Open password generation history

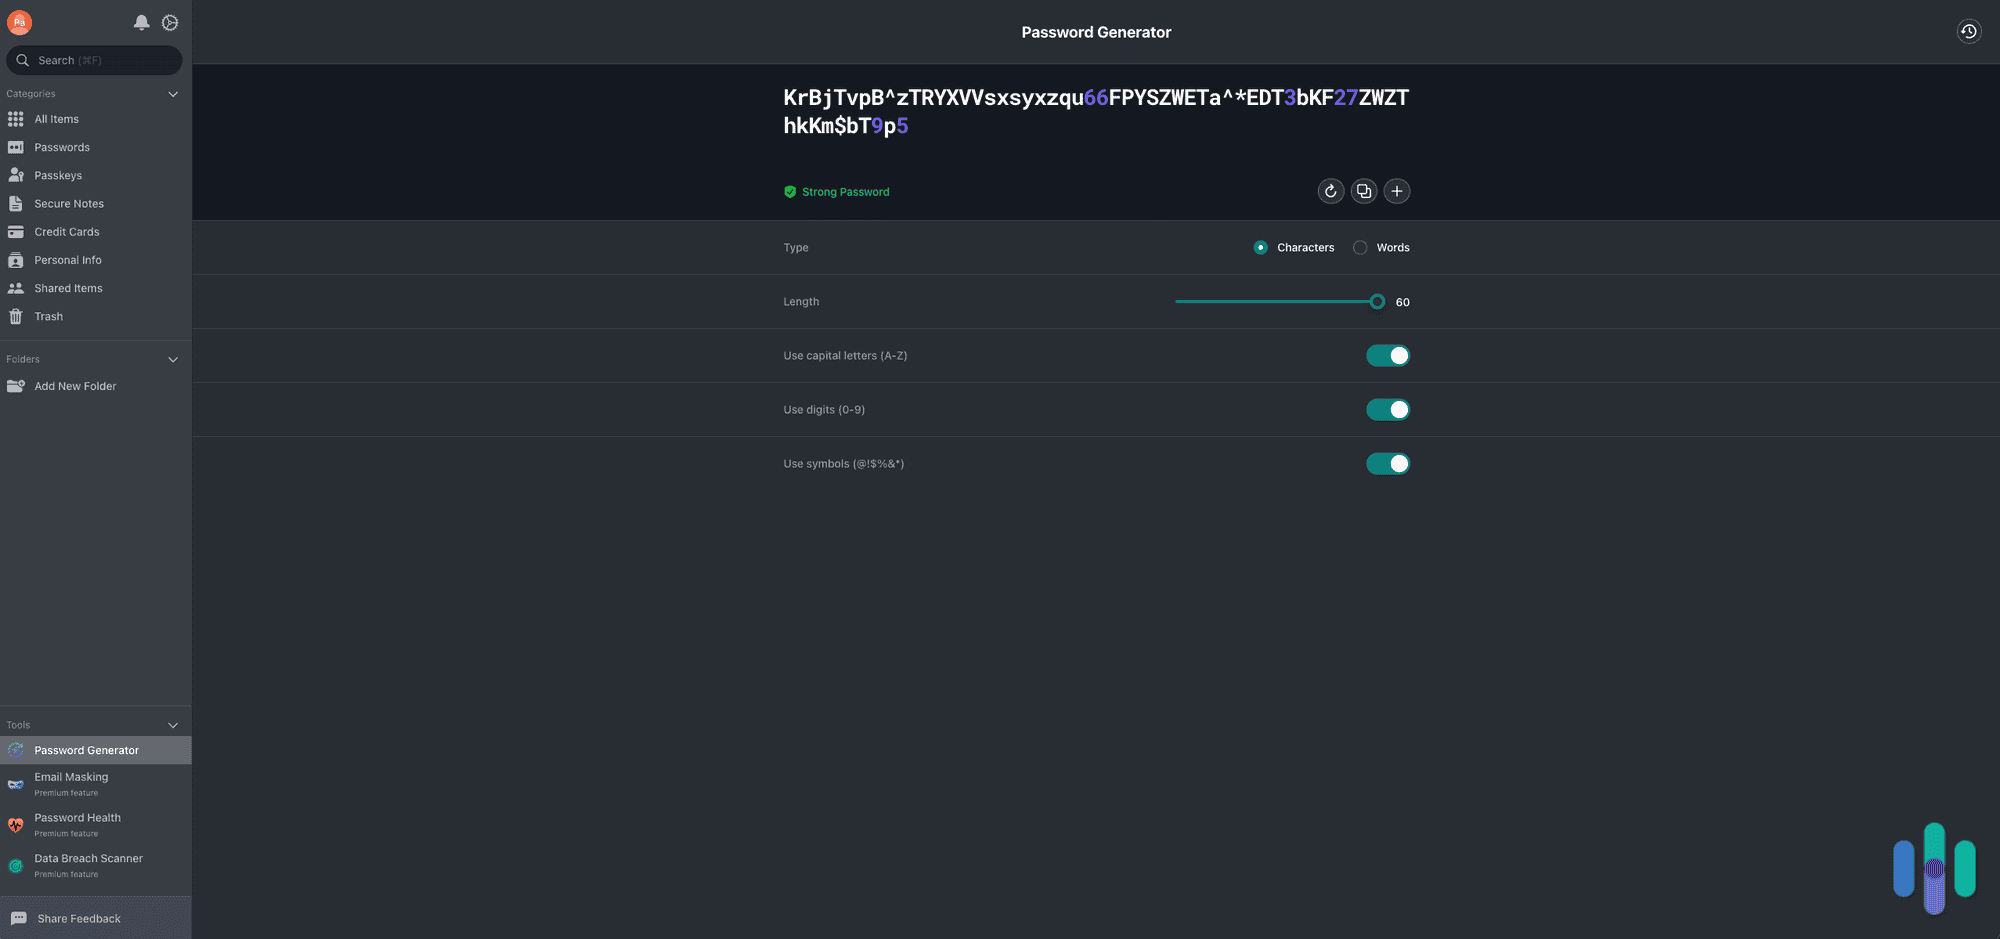coord(1968,31)
